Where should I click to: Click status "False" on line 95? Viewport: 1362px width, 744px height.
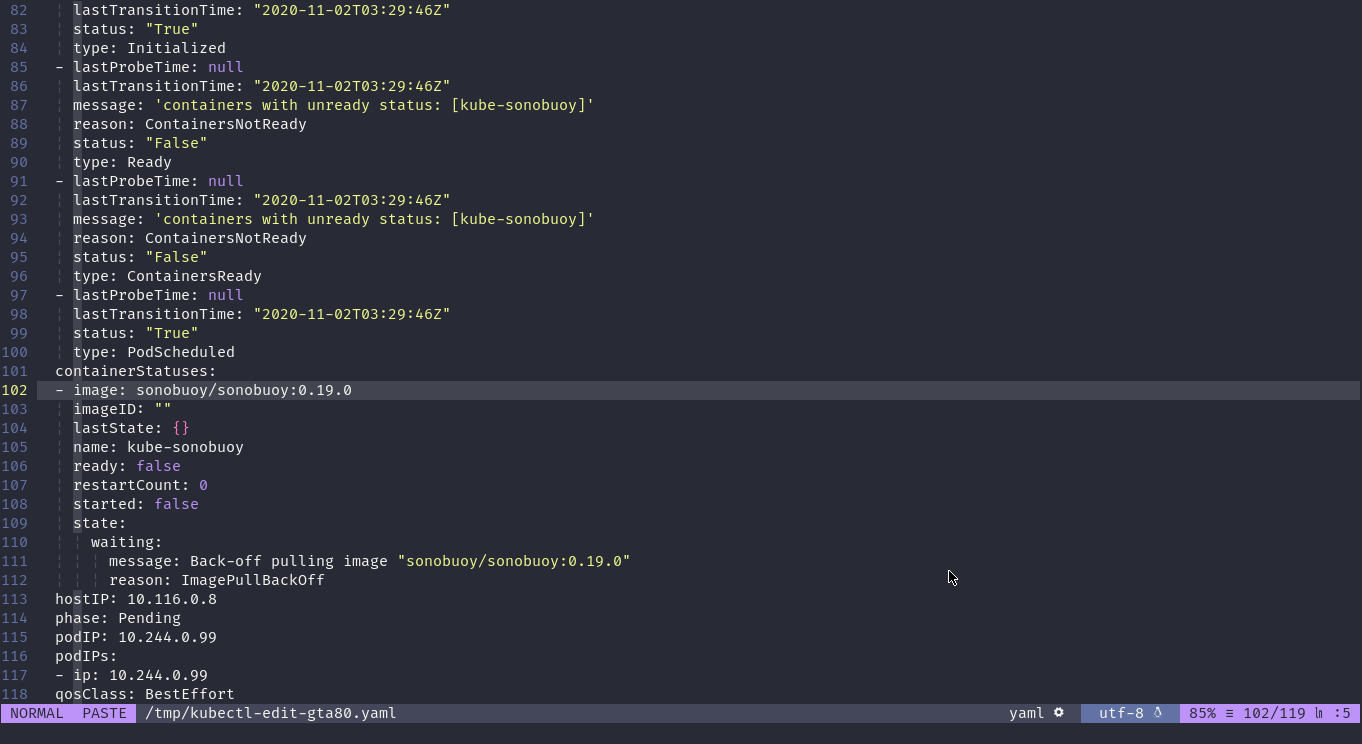[176, 257]
